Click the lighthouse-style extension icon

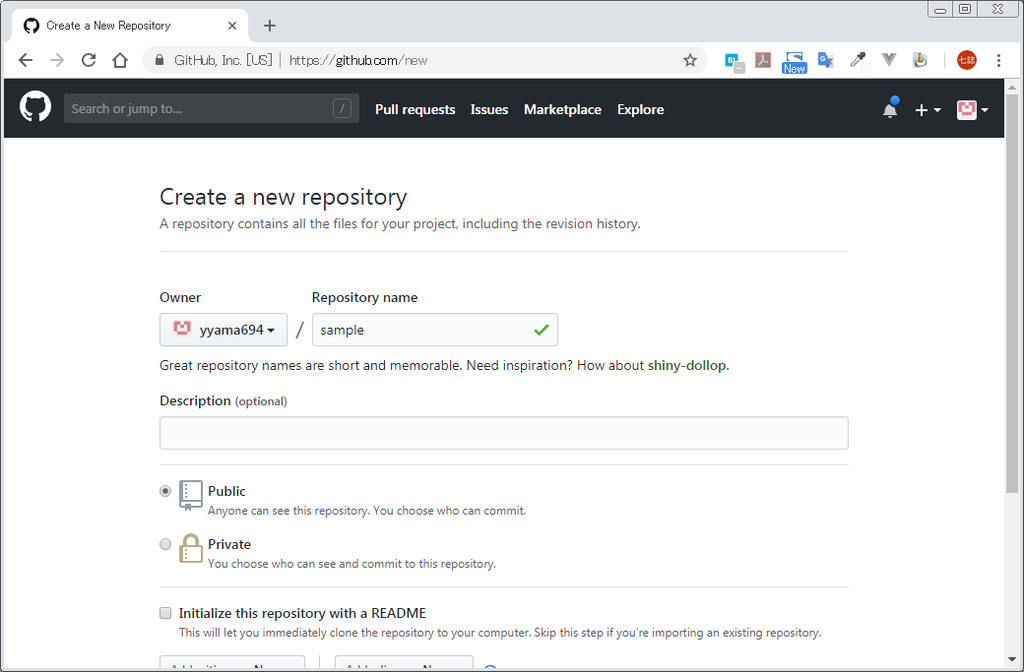pos(920,60)
